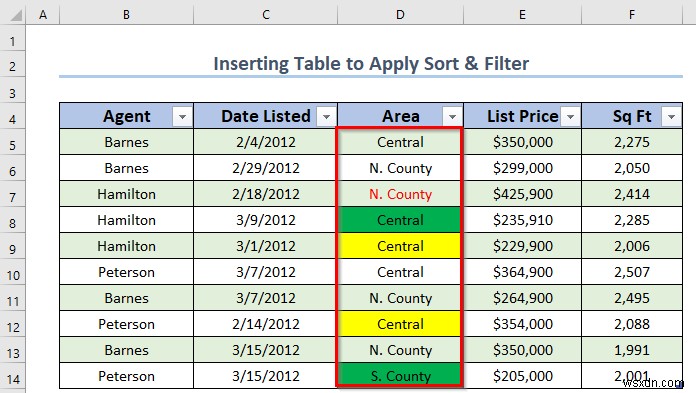This screenshot has height=393, width=696.
Task: Select column E header
Action: click(522, 15)
